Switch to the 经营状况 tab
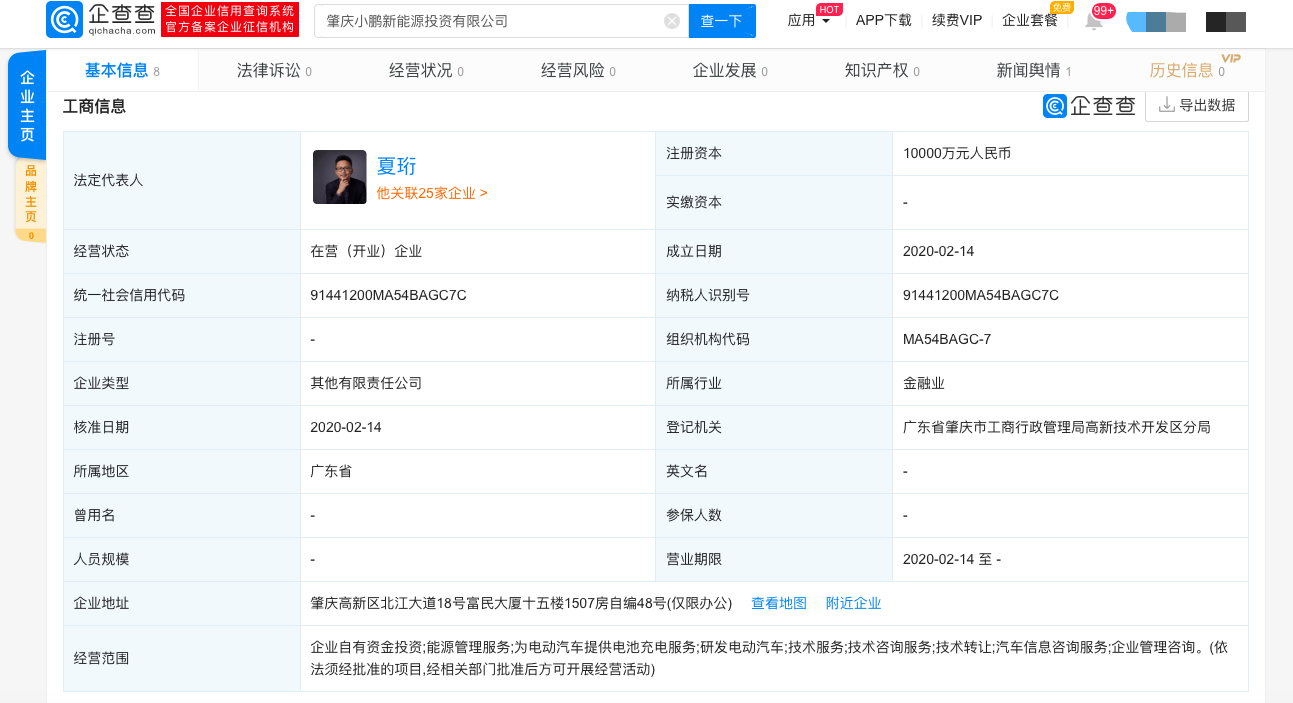 click(426, 70)
